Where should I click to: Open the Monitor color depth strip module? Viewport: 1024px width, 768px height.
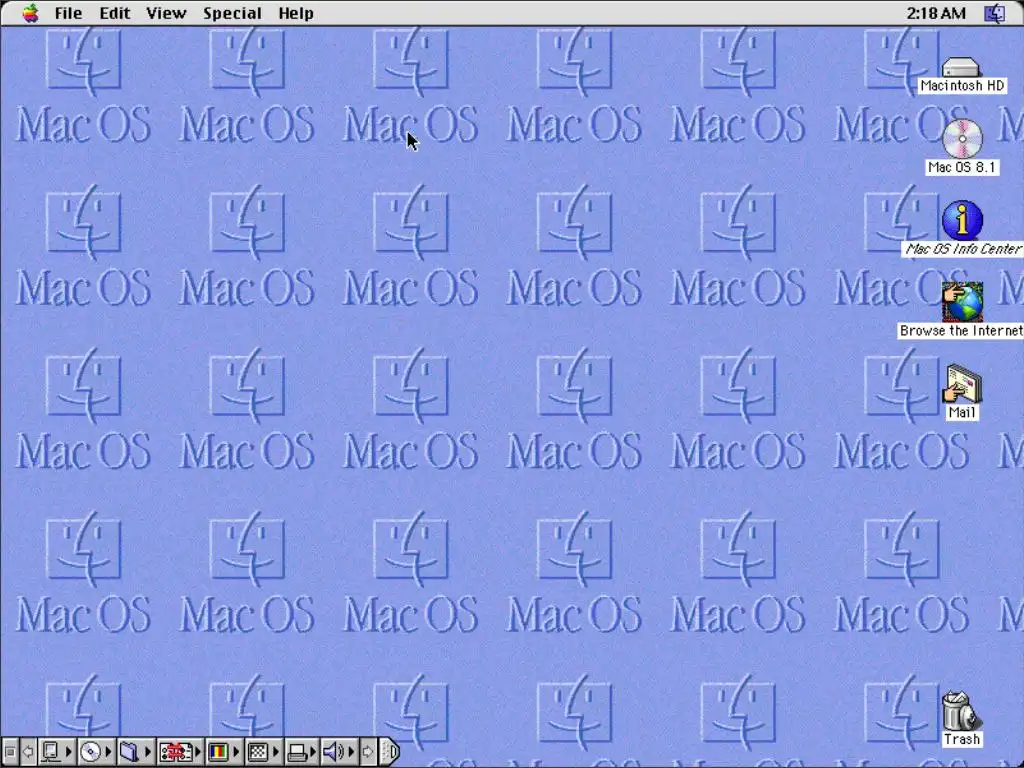point(223,752)
